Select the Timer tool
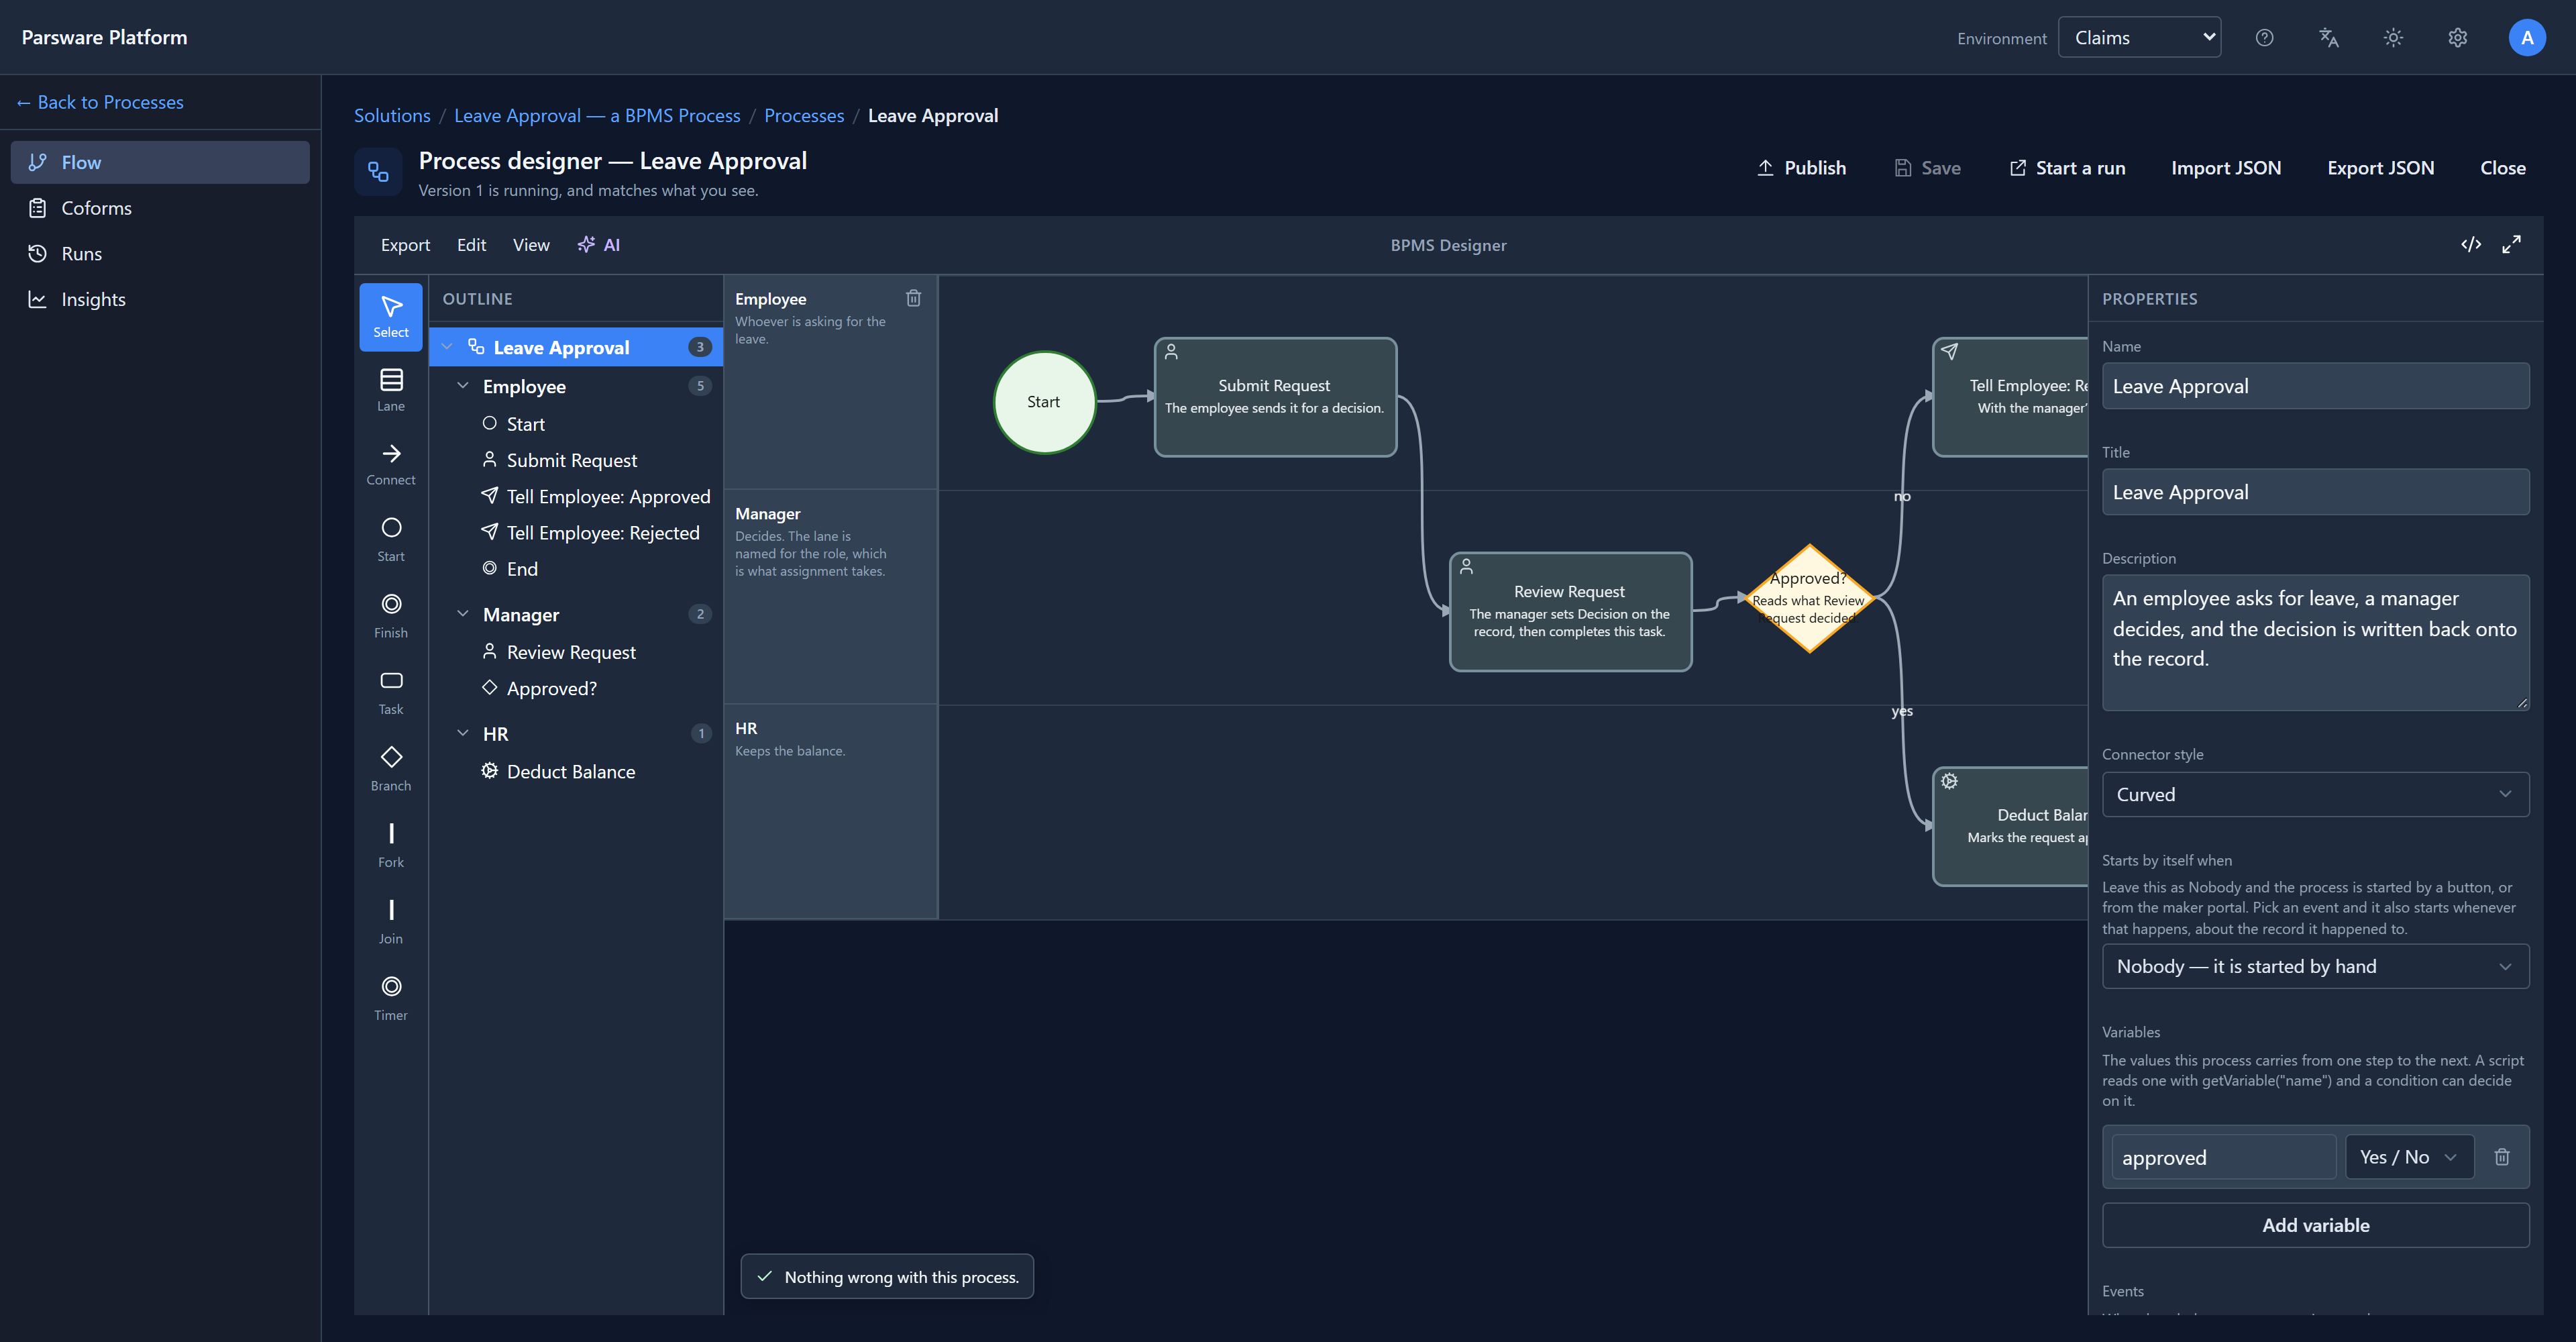Screen dimensions: 2576x1342 point(390,998)
